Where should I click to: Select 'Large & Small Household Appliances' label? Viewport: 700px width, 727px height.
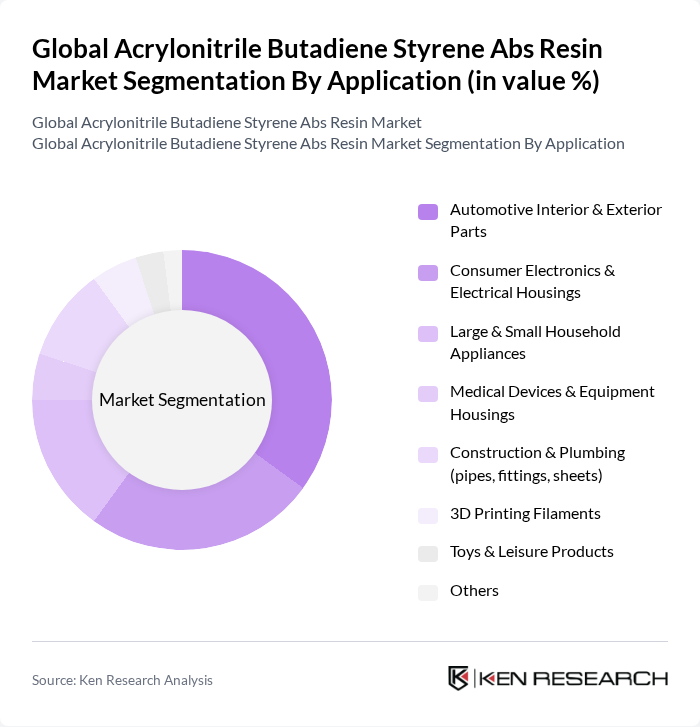[x=535, y=343]
